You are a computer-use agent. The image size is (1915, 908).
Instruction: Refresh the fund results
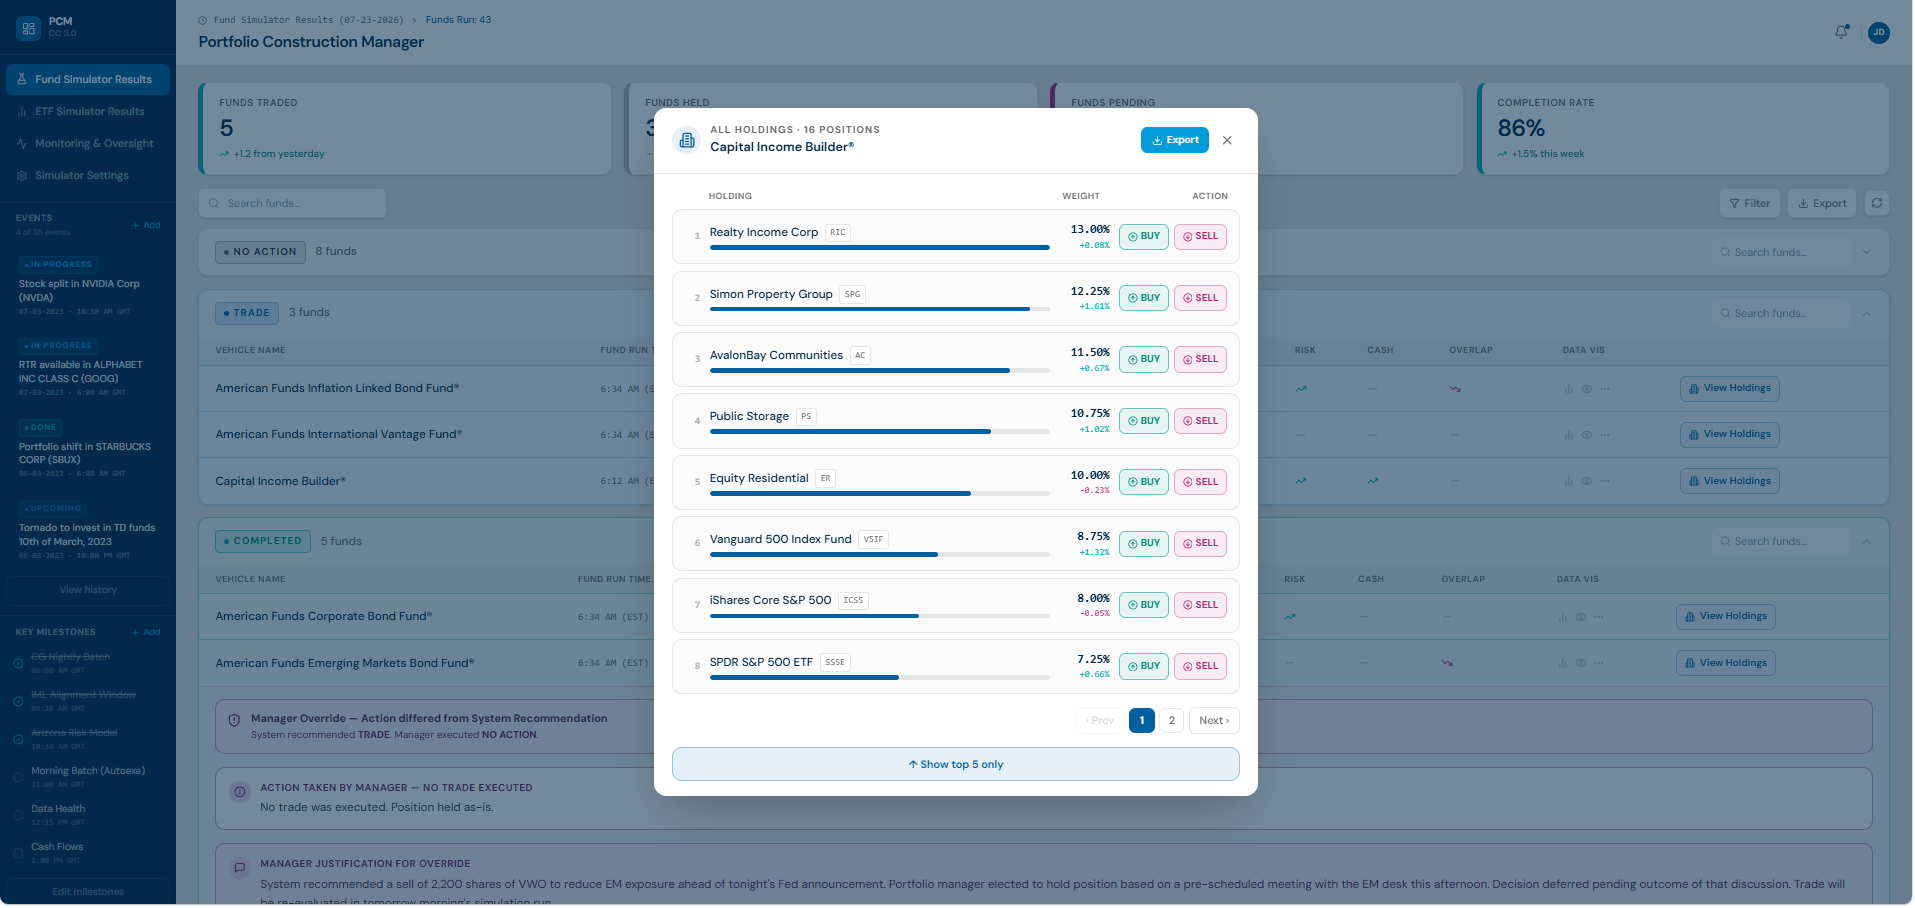[1877, 204]
